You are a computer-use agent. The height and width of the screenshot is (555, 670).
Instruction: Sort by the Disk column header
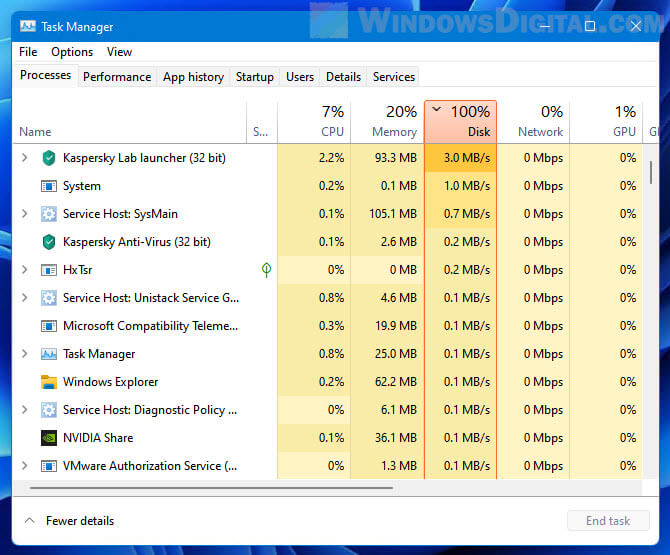coord(461,123)
